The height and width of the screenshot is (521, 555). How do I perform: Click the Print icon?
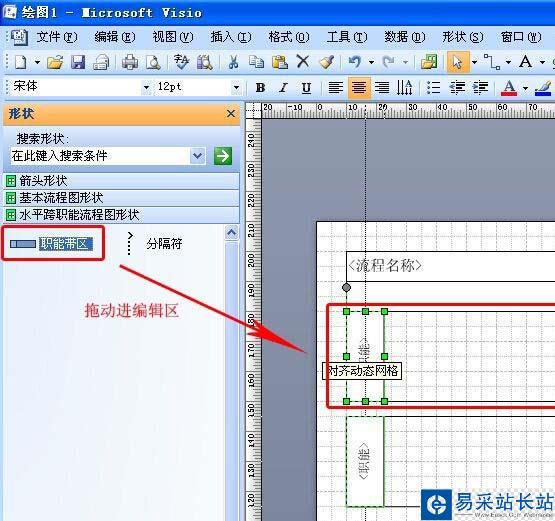coord(130,62)
